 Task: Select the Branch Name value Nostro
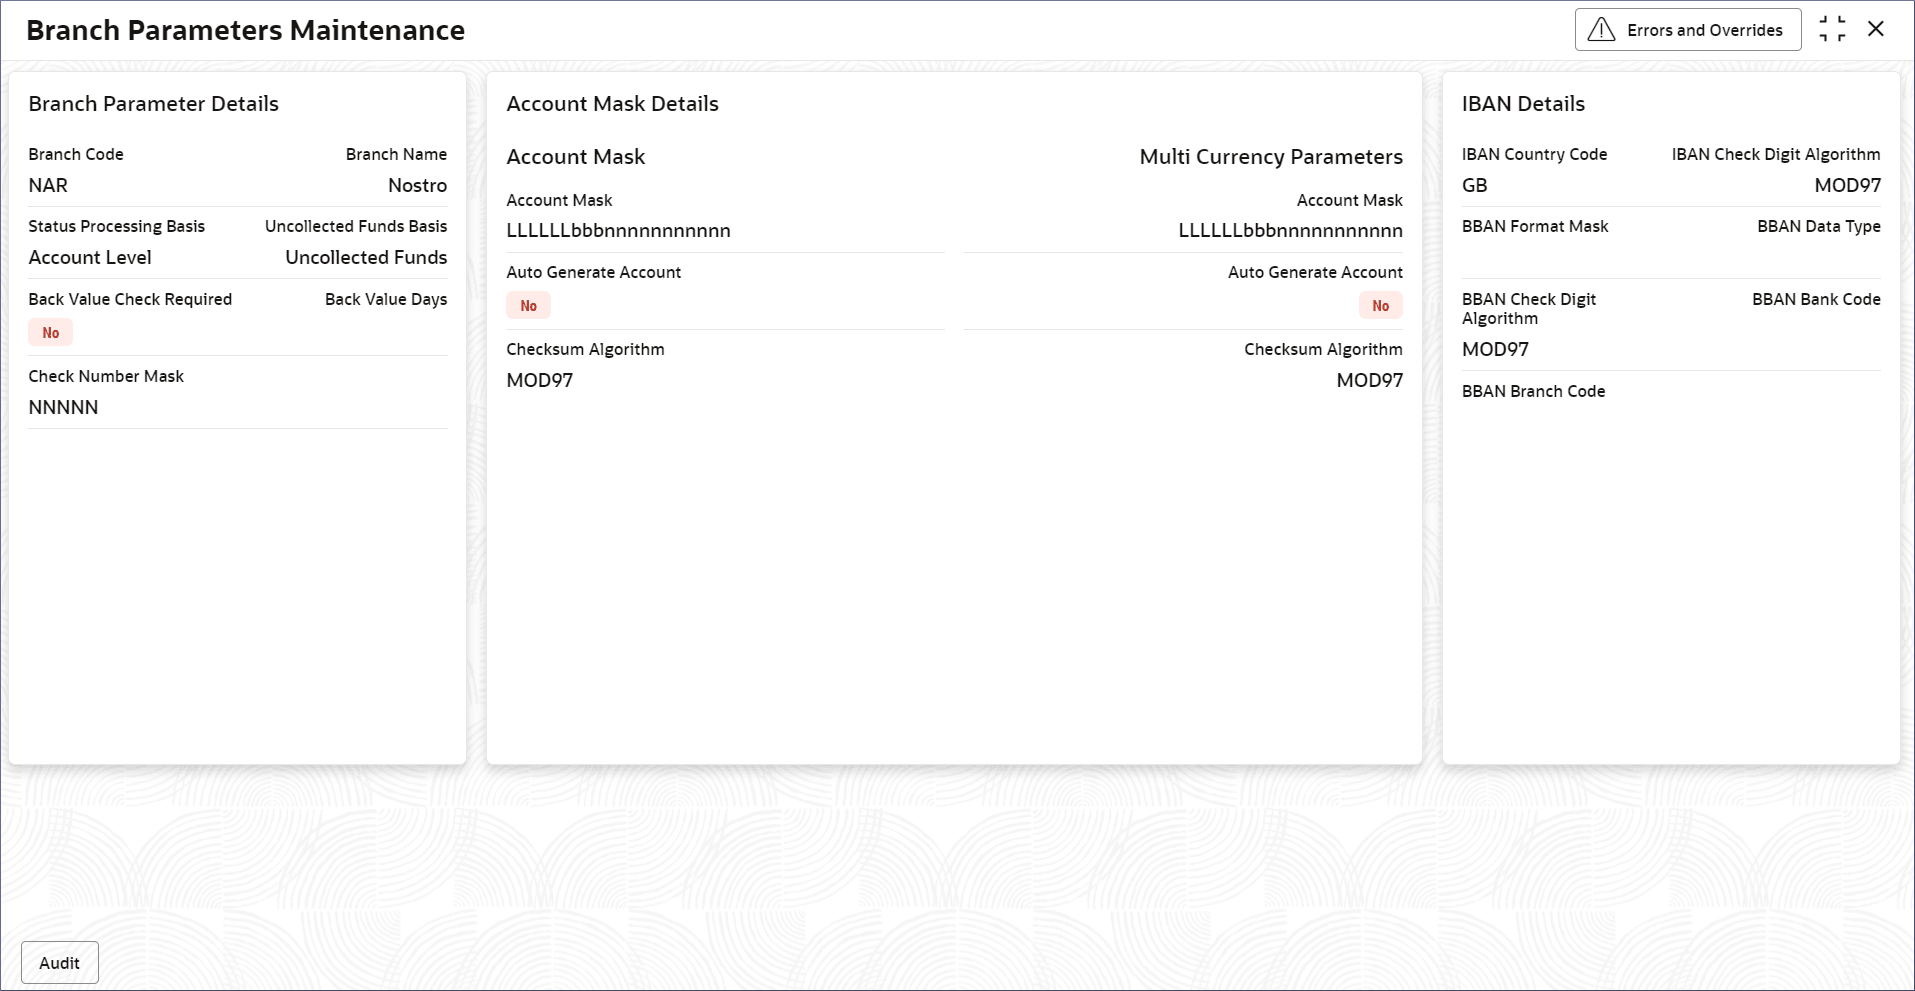pos(417,185)
